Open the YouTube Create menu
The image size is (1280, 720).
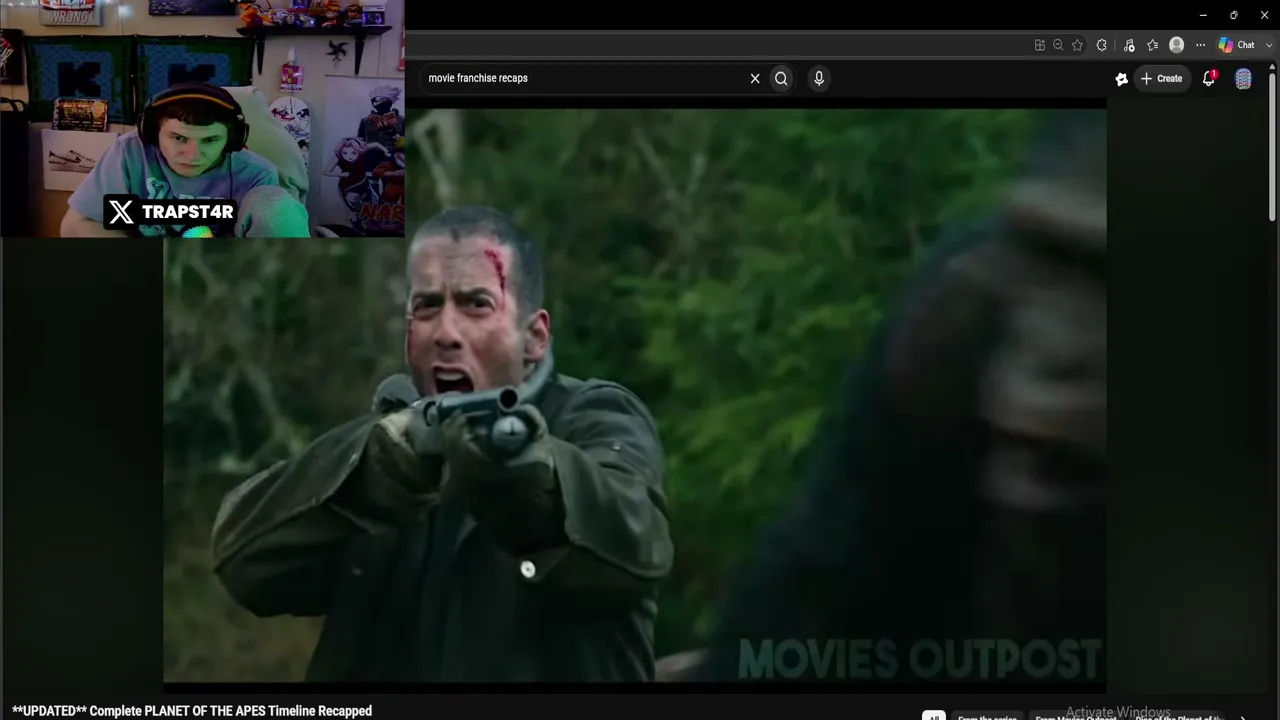tap(1162, 78)
